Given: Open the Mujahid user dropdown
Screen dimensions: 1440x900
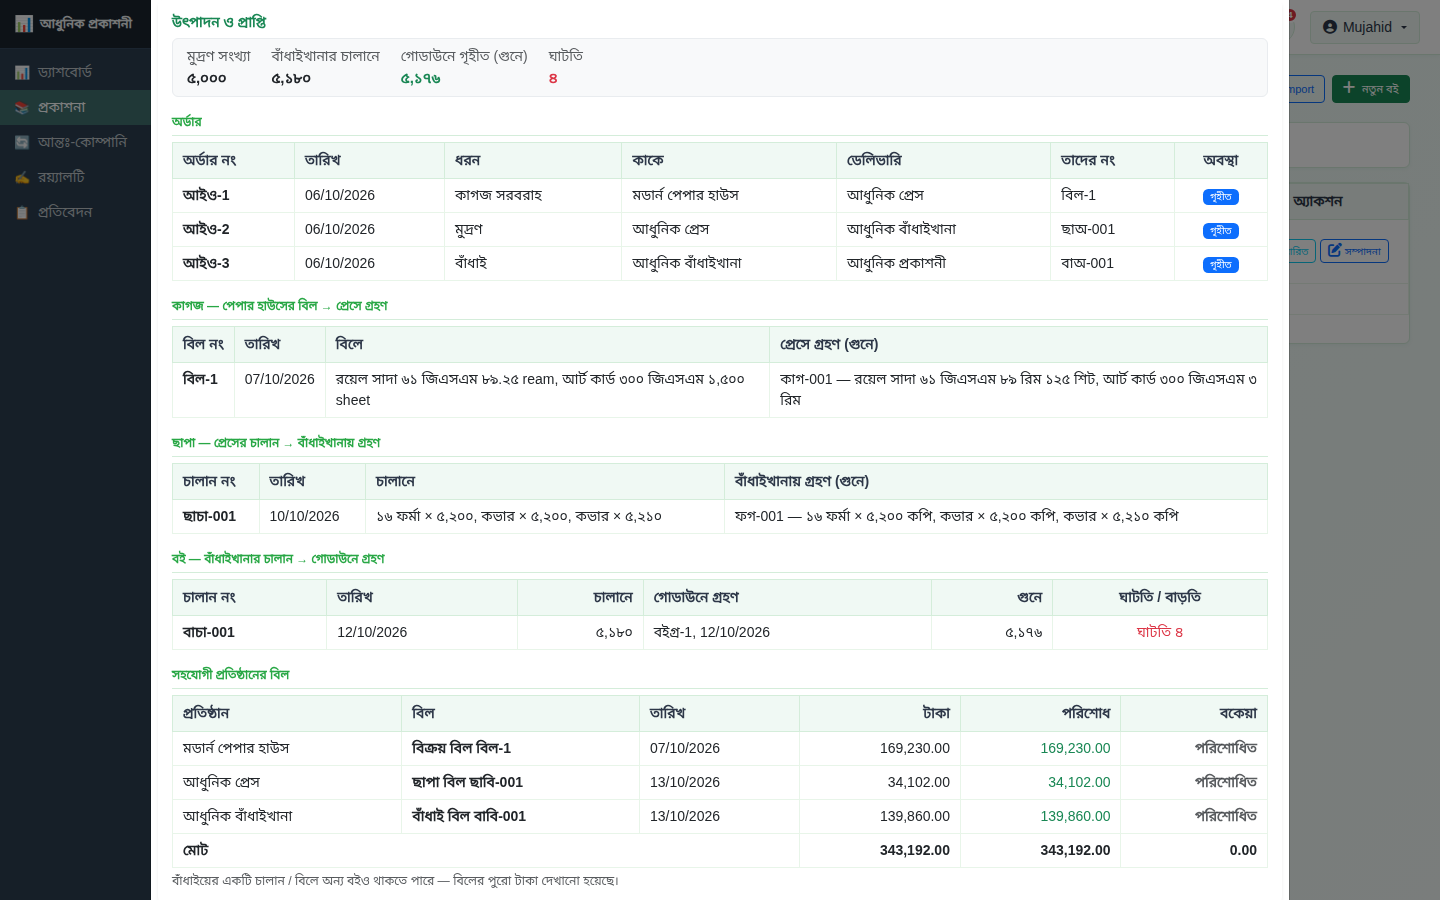Looking at the screenshot, I should coord(1364,27).
